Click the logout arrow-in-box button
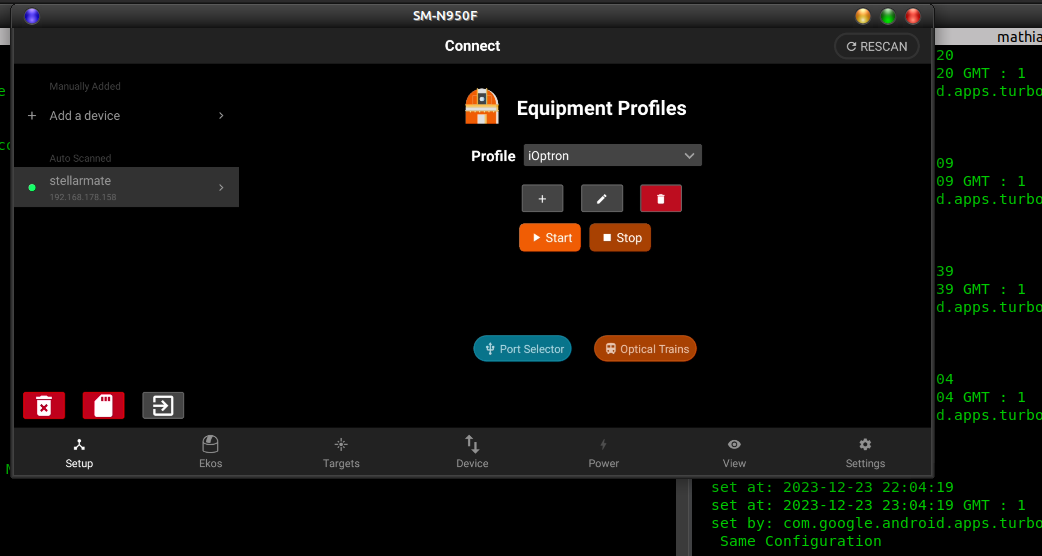The width and height of the screenshot is (1042, 556). point(163,405)
